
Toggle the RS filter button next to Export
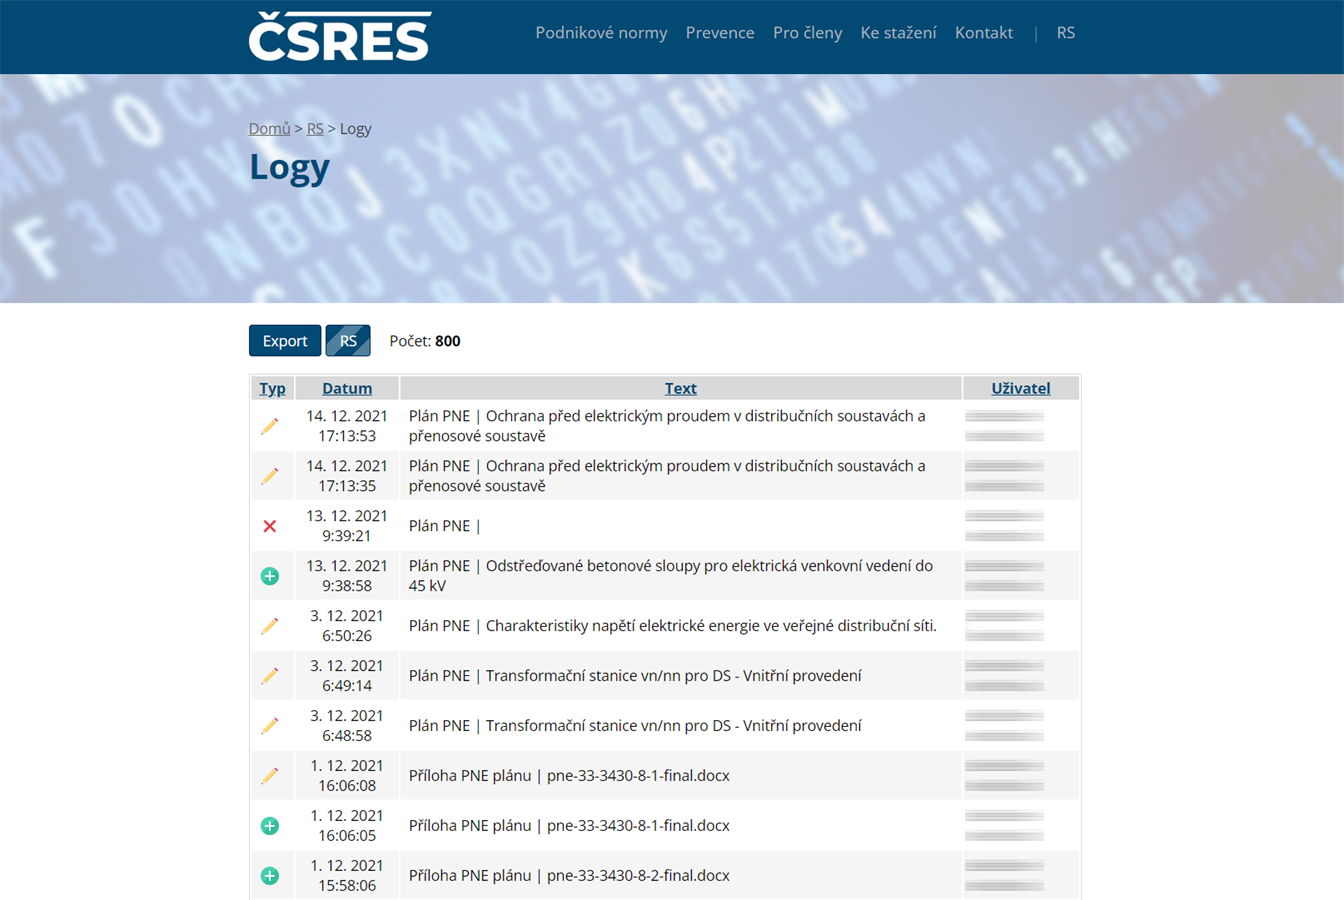tap(348, 341)
